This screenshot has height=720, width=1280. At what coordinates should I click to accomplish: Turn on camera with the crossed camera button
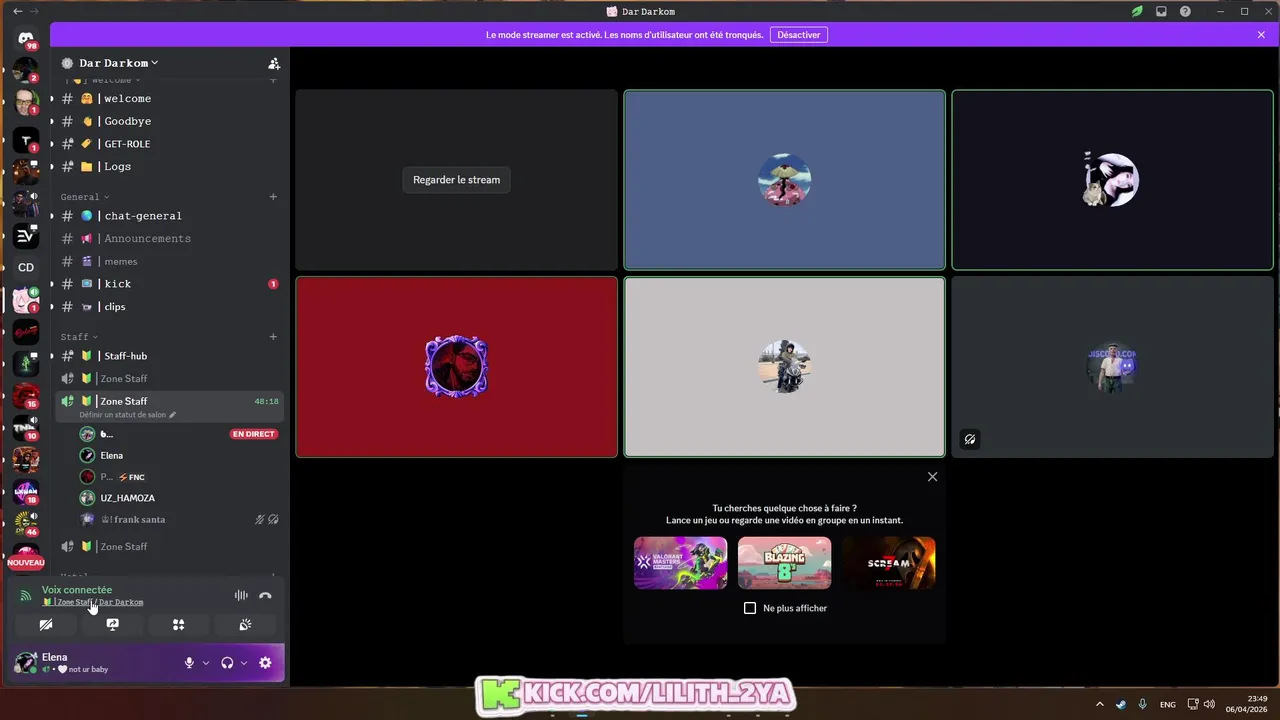pos(46,624)
